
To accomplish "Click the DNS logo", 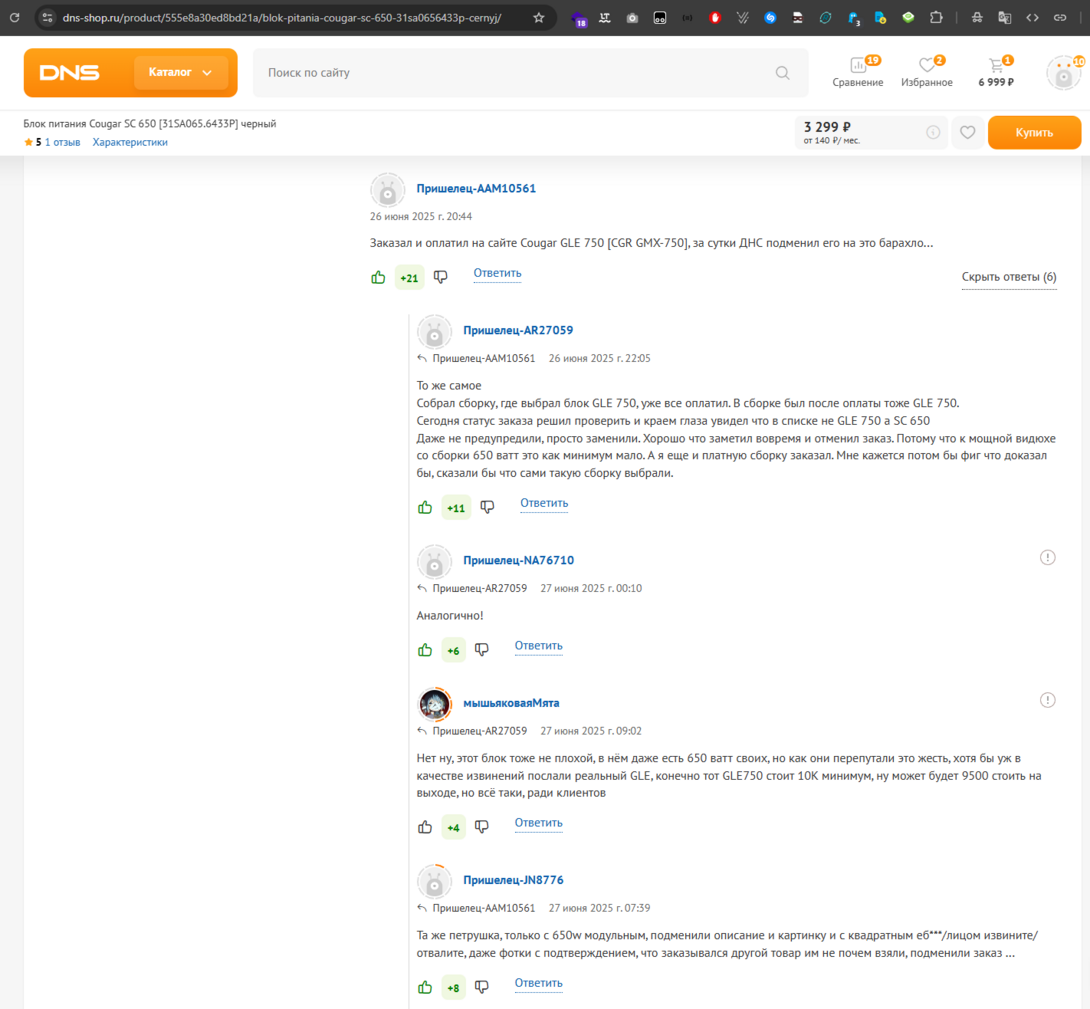I will tap(70, 73).
